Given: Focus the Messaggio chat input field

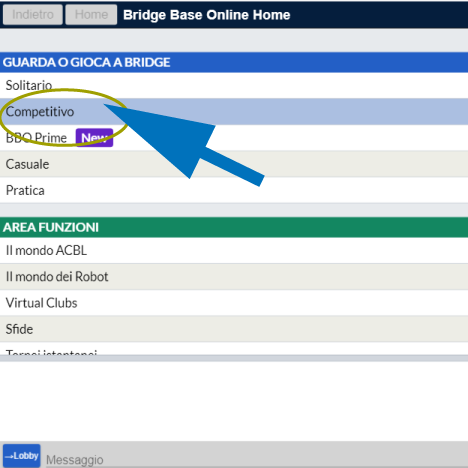Looking at the screenshot, I should [x=257, y=460].
